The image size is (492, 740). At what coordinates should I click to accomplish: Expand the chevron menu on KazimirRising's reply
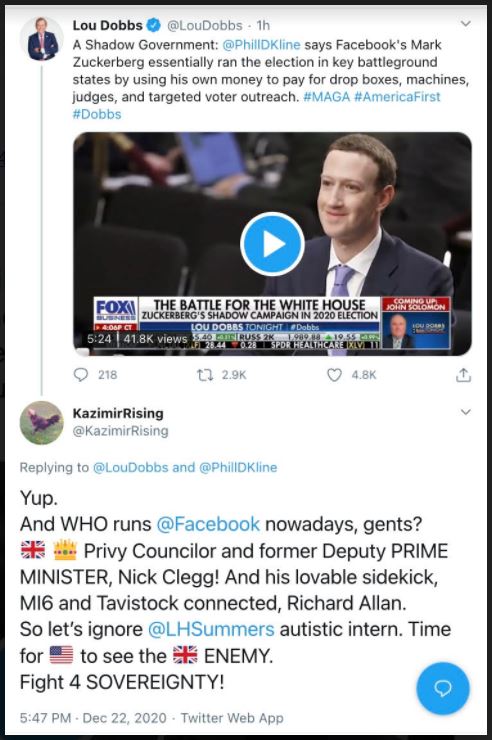(x=466, y=412)
